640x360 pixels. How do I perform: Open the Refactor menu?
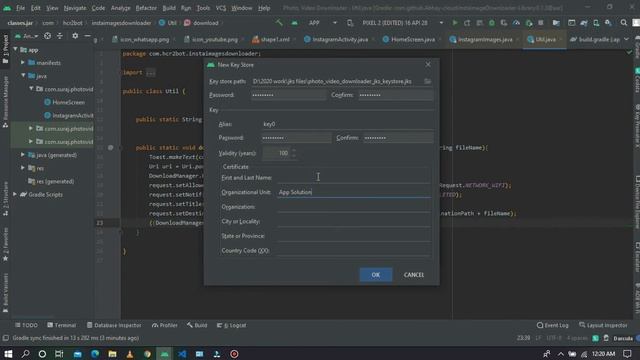[x=146, y=8]
